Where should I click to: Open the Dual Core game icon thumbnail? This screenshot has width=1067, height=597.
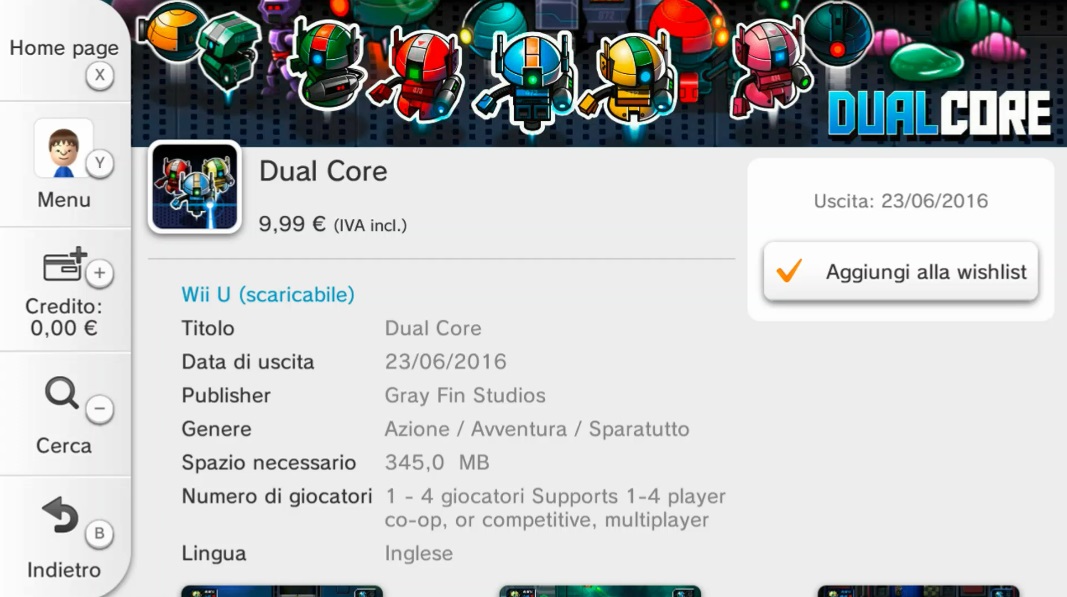[x=195, y=187]
